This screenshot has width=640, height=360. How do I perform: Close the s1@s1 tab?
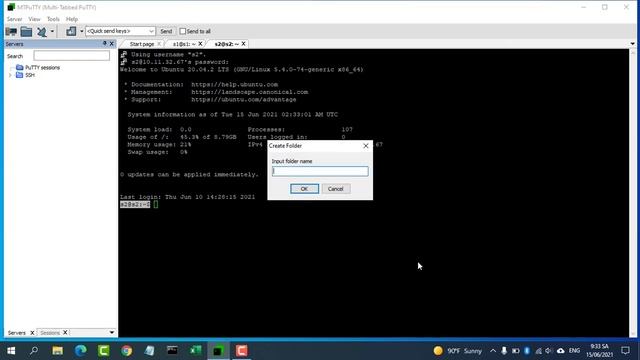pyautogui.click(x=200, y=44)
